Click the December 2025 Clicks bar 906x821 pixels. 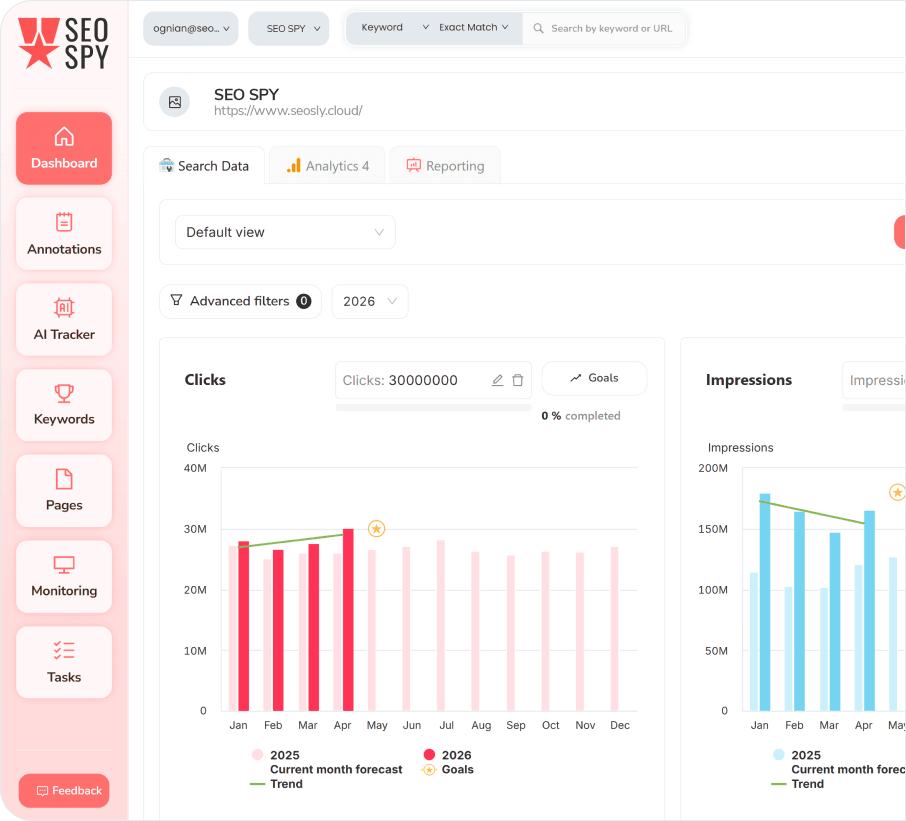click(x=615, y=629)
